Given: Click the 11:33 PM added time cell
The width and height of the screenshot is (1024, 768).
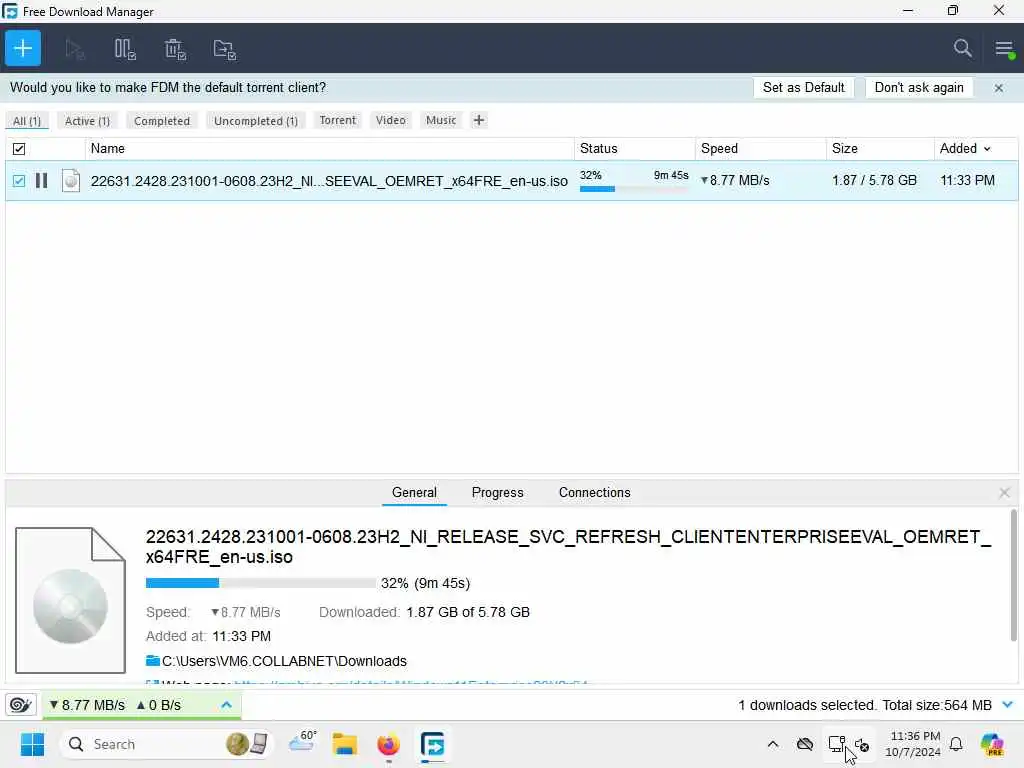Looking at the screenshot, I should tap(967, 180).
